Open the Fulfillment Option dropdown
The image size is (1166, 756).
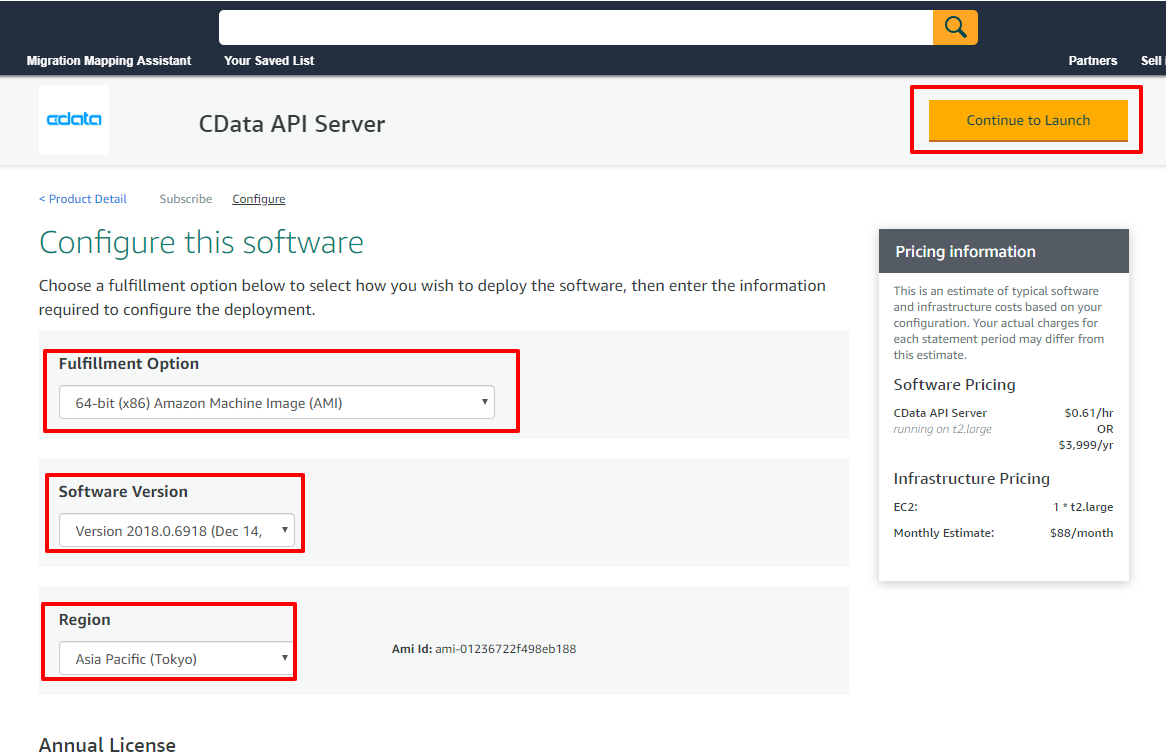[277, 402]
